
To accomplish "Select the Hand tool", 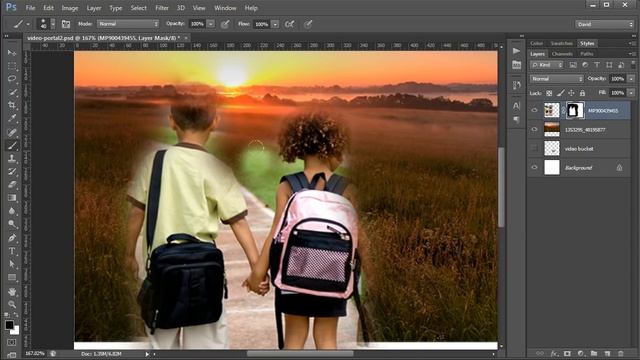I will [12, 291].
